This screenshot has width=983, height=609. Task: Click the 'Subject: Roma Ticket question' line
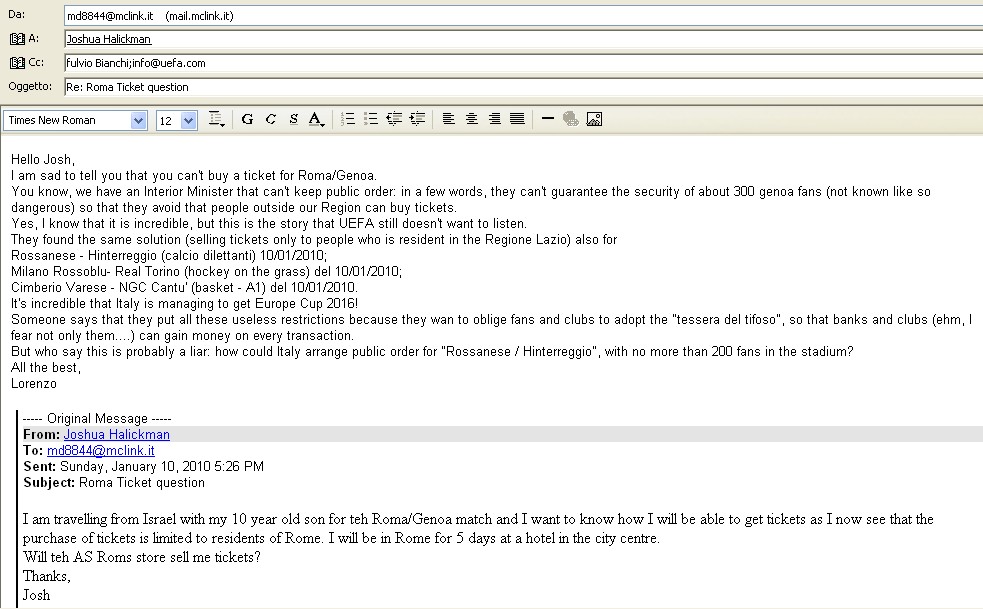point(114,482)
